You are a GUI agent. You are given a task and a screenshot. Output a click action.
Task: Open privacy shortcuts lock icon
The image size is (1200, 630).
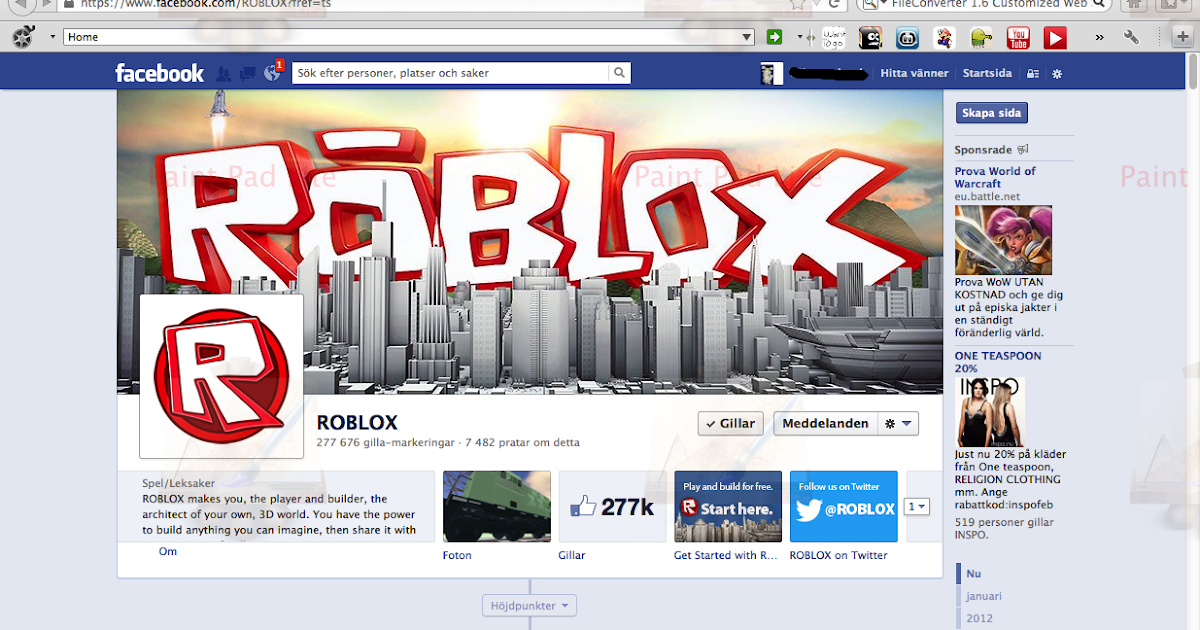coord(1033,74)
